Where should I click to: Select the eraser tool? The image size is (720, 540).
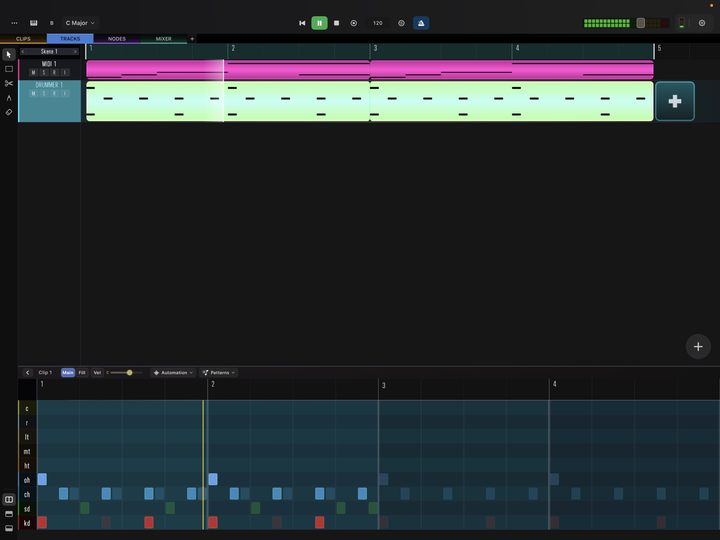click(x=9, y=112)
